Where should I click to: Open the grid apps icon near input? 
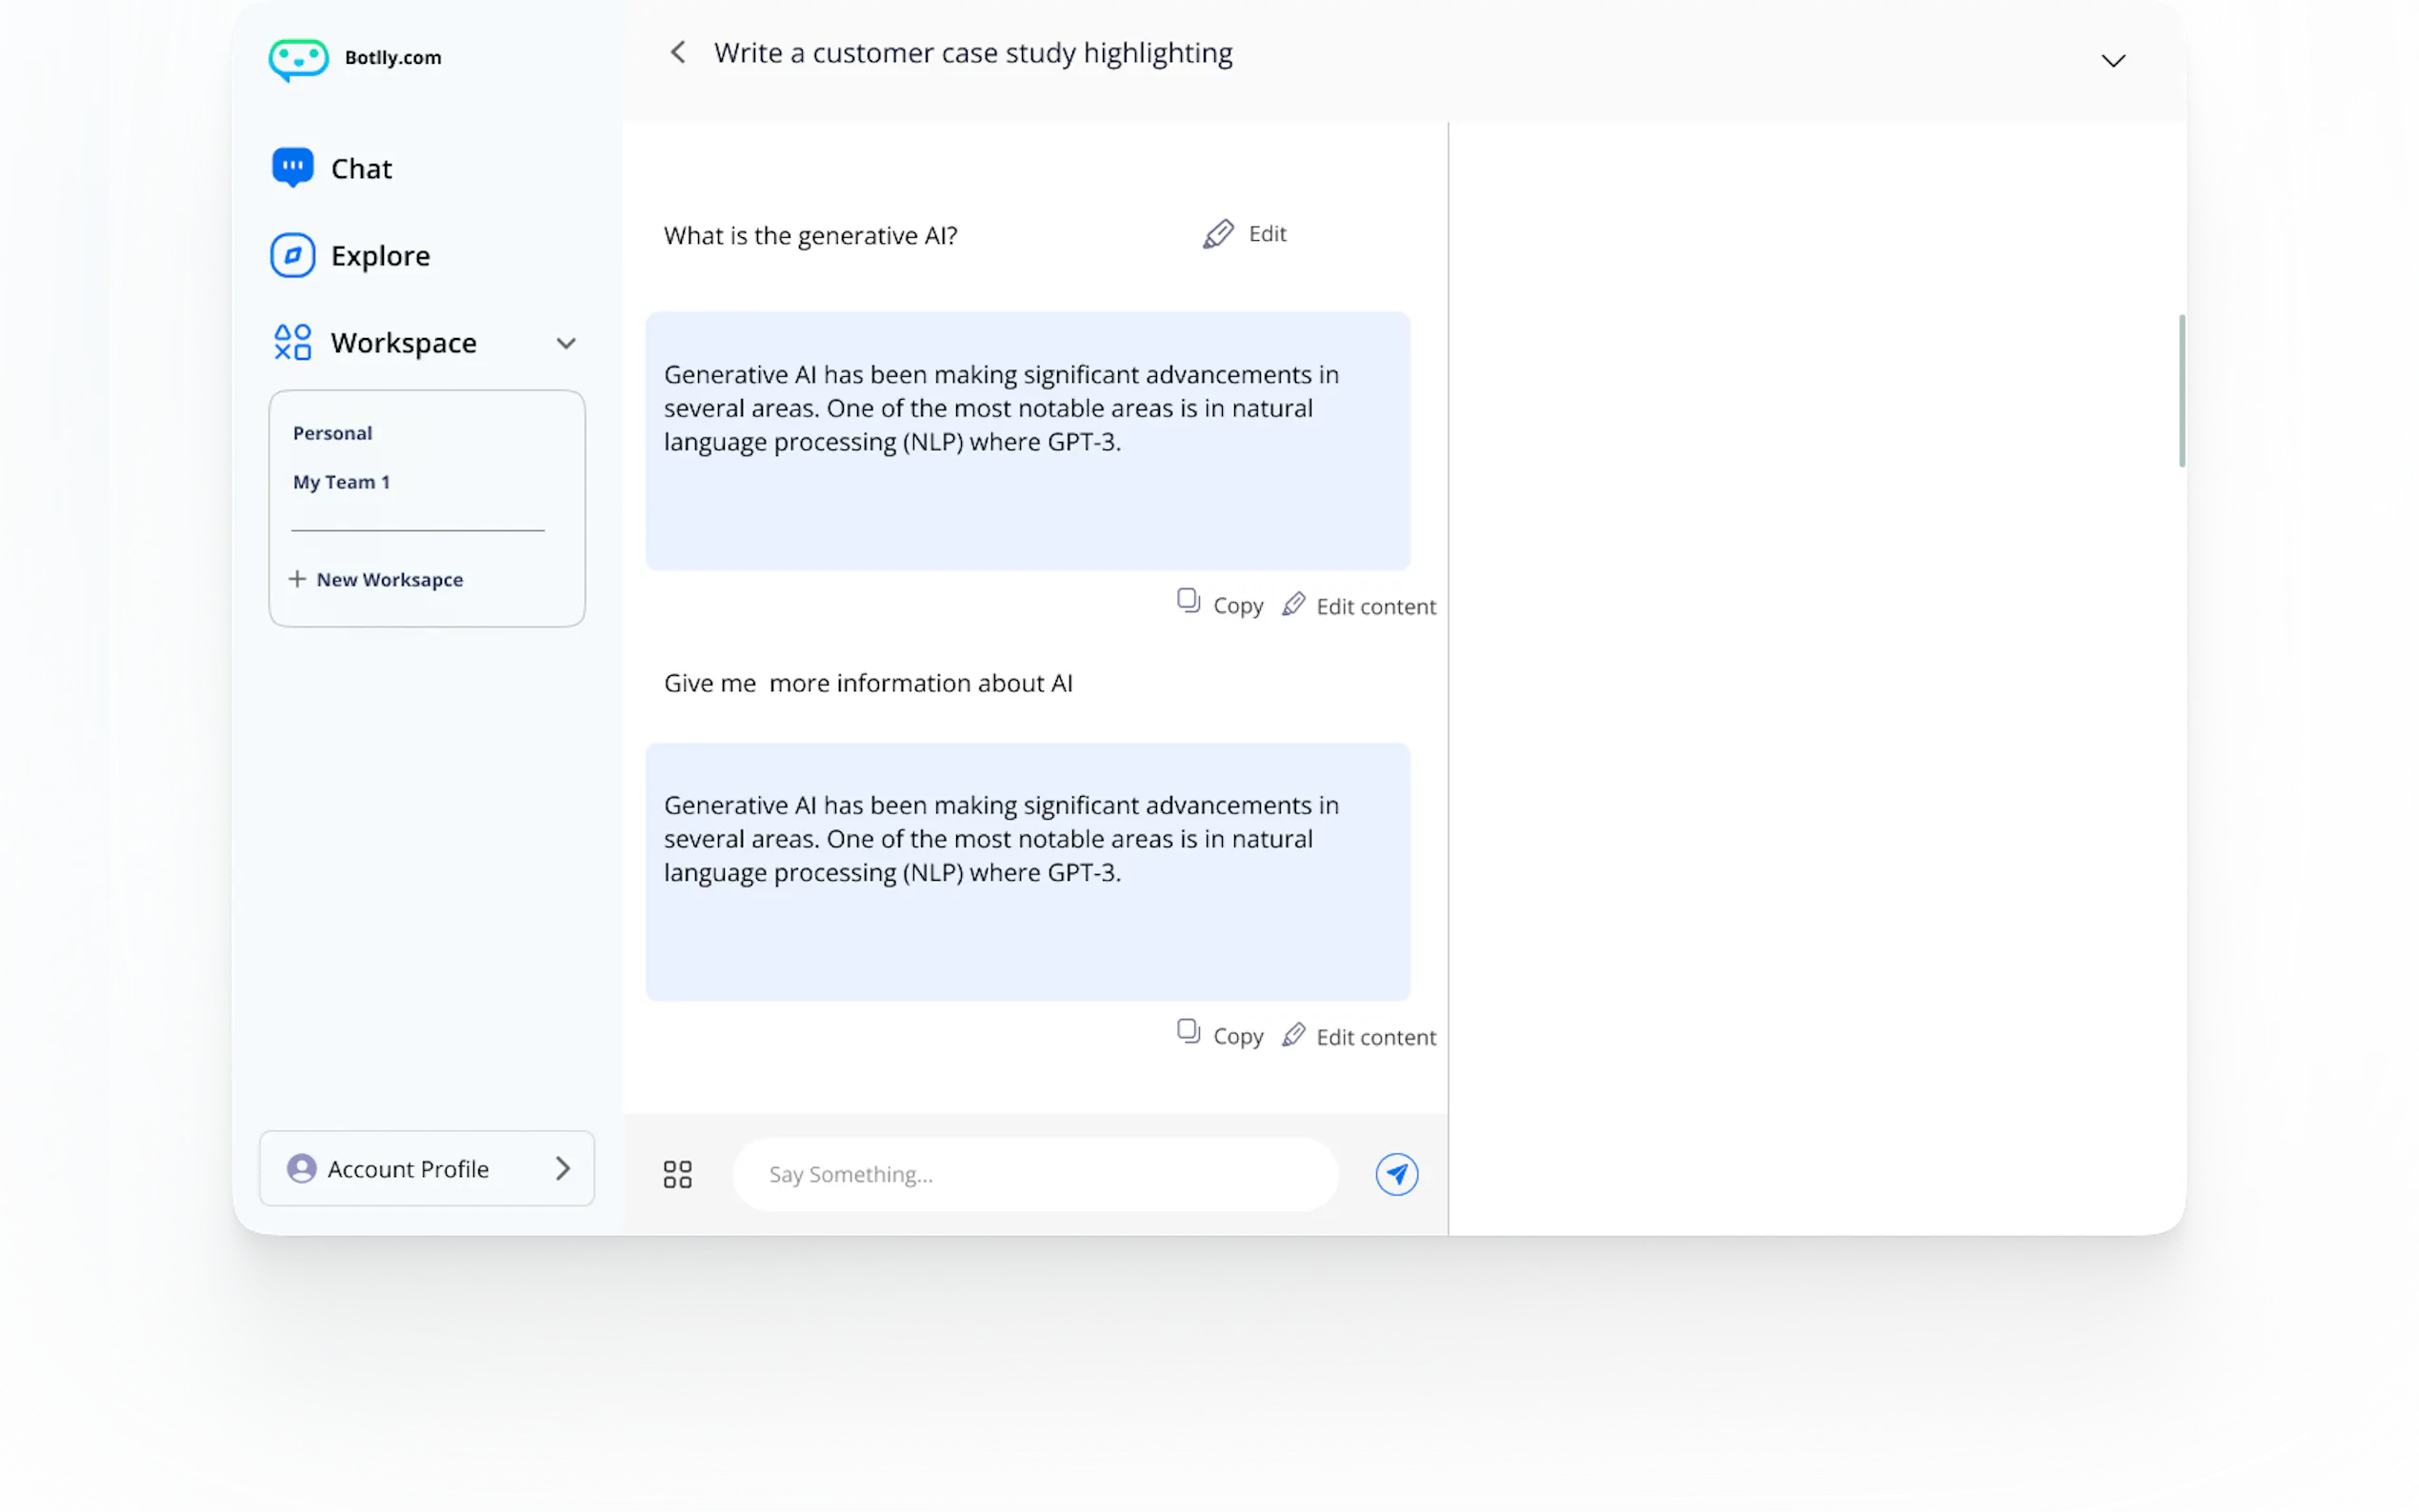[x=677, y=1174]
